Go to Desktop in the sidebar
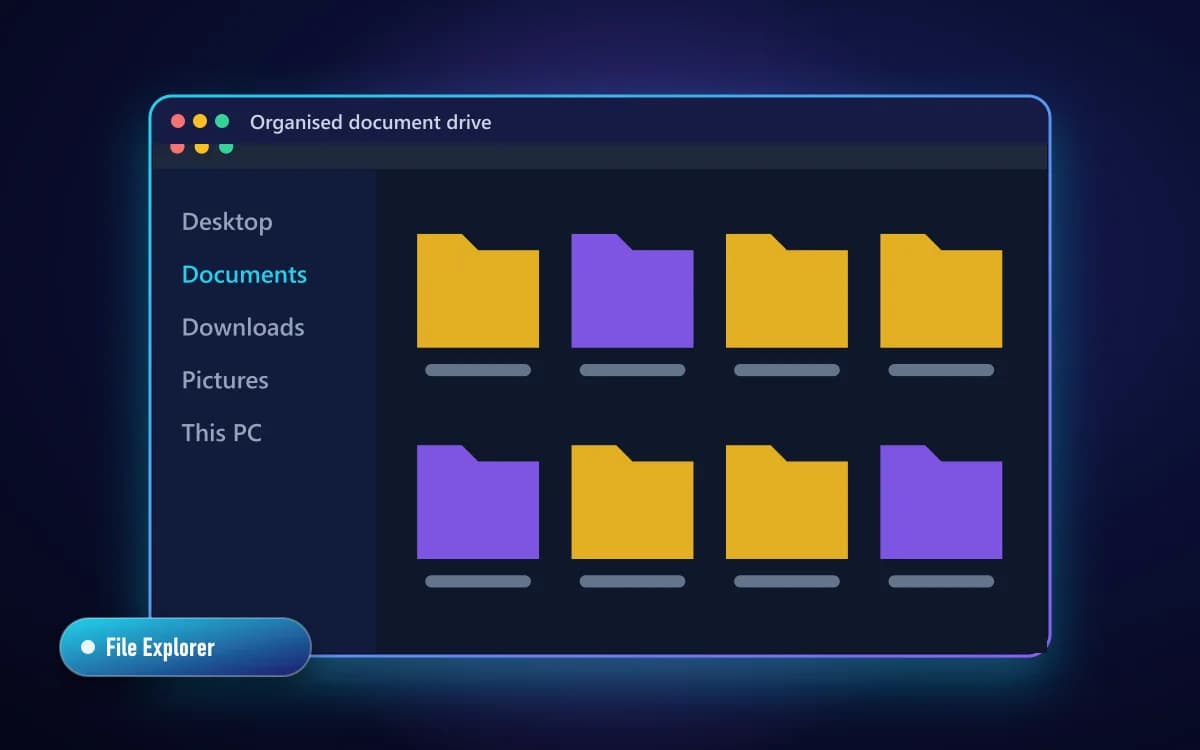 (x=227, y=222)
